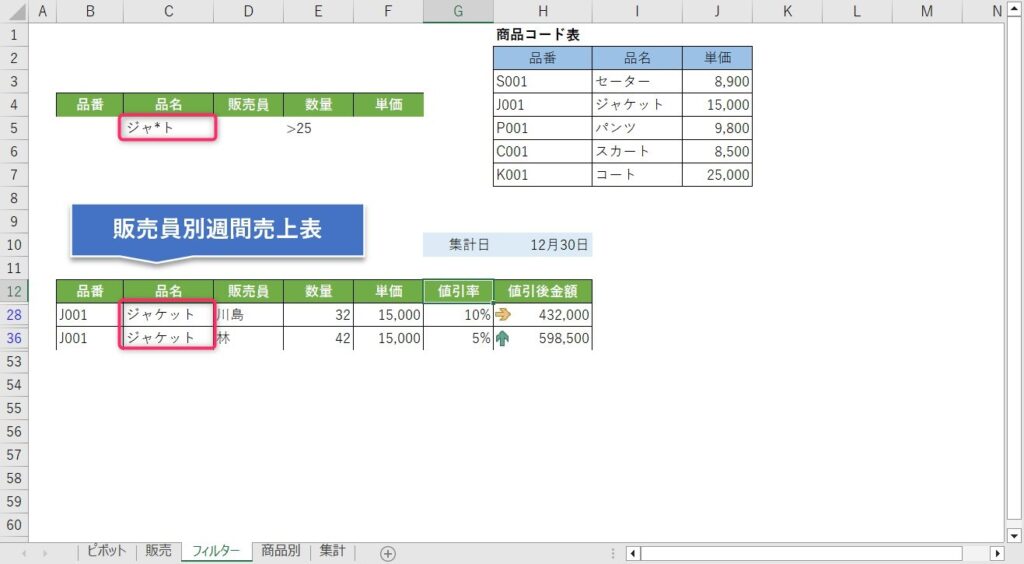Click the yellow sideways arrow beside 432,000

pyautogui.click(x=502, y=315)
